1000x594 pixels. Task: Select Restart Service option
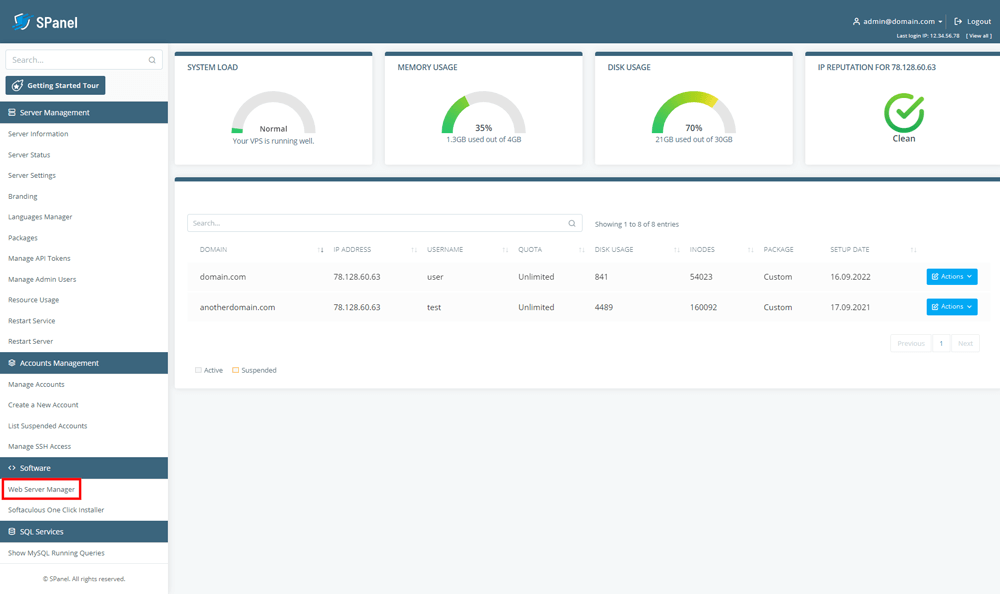31,321
